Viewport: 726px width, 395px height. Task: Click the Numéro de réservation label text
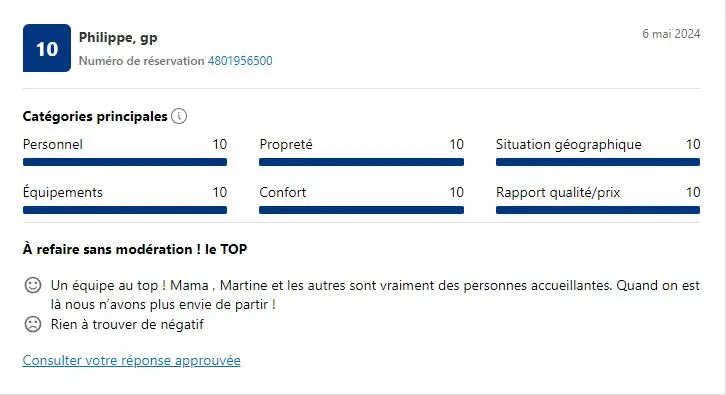click(142, 61)
